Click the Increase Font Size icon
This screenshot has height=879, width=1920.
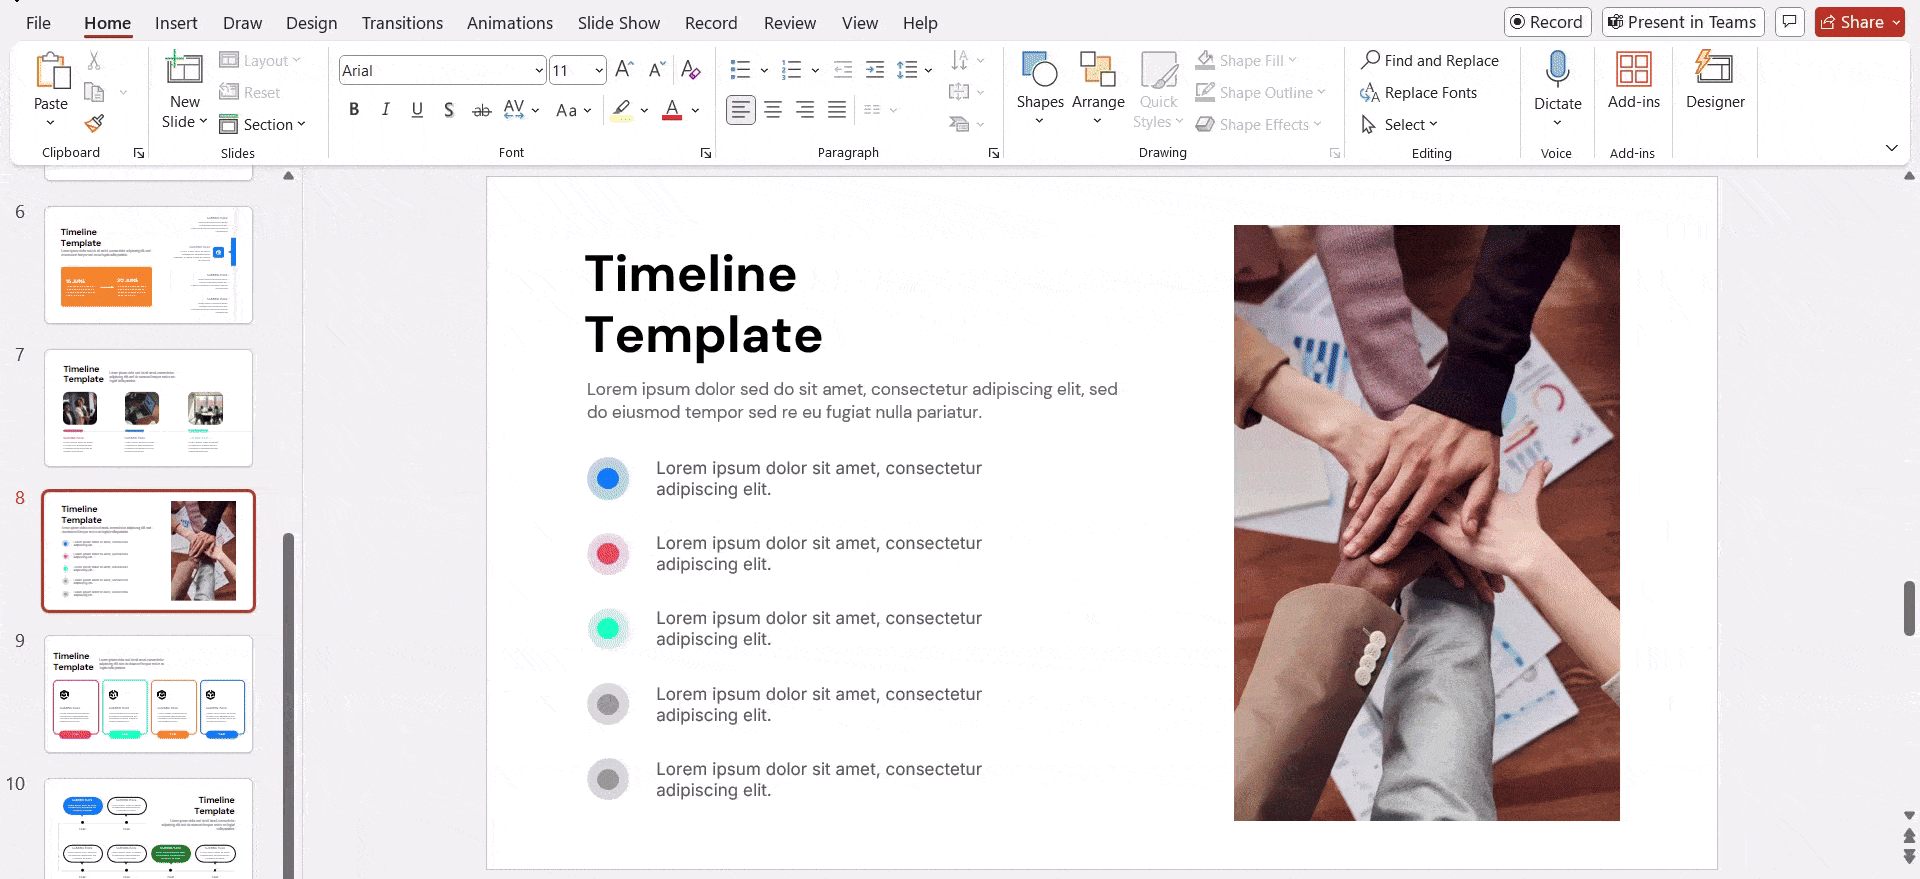click(x=624, y=70)
